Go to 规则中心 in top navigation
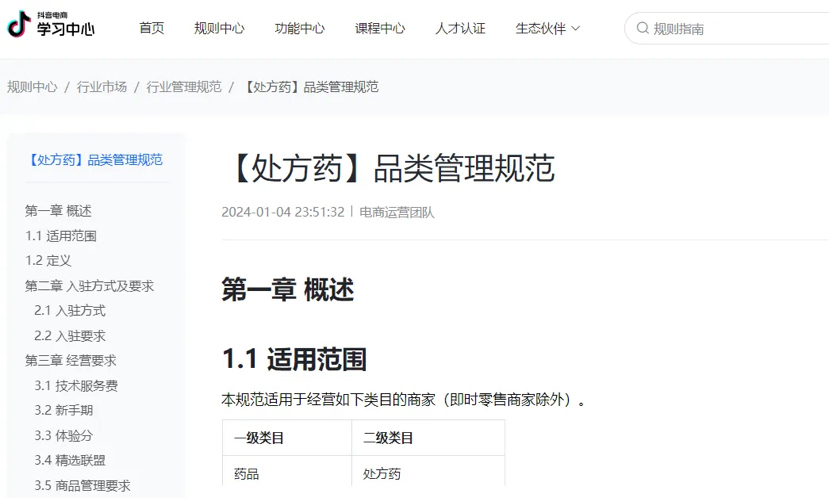Image resolution: width=829 pixels, height=498 pixels. [x=219, y=29]
